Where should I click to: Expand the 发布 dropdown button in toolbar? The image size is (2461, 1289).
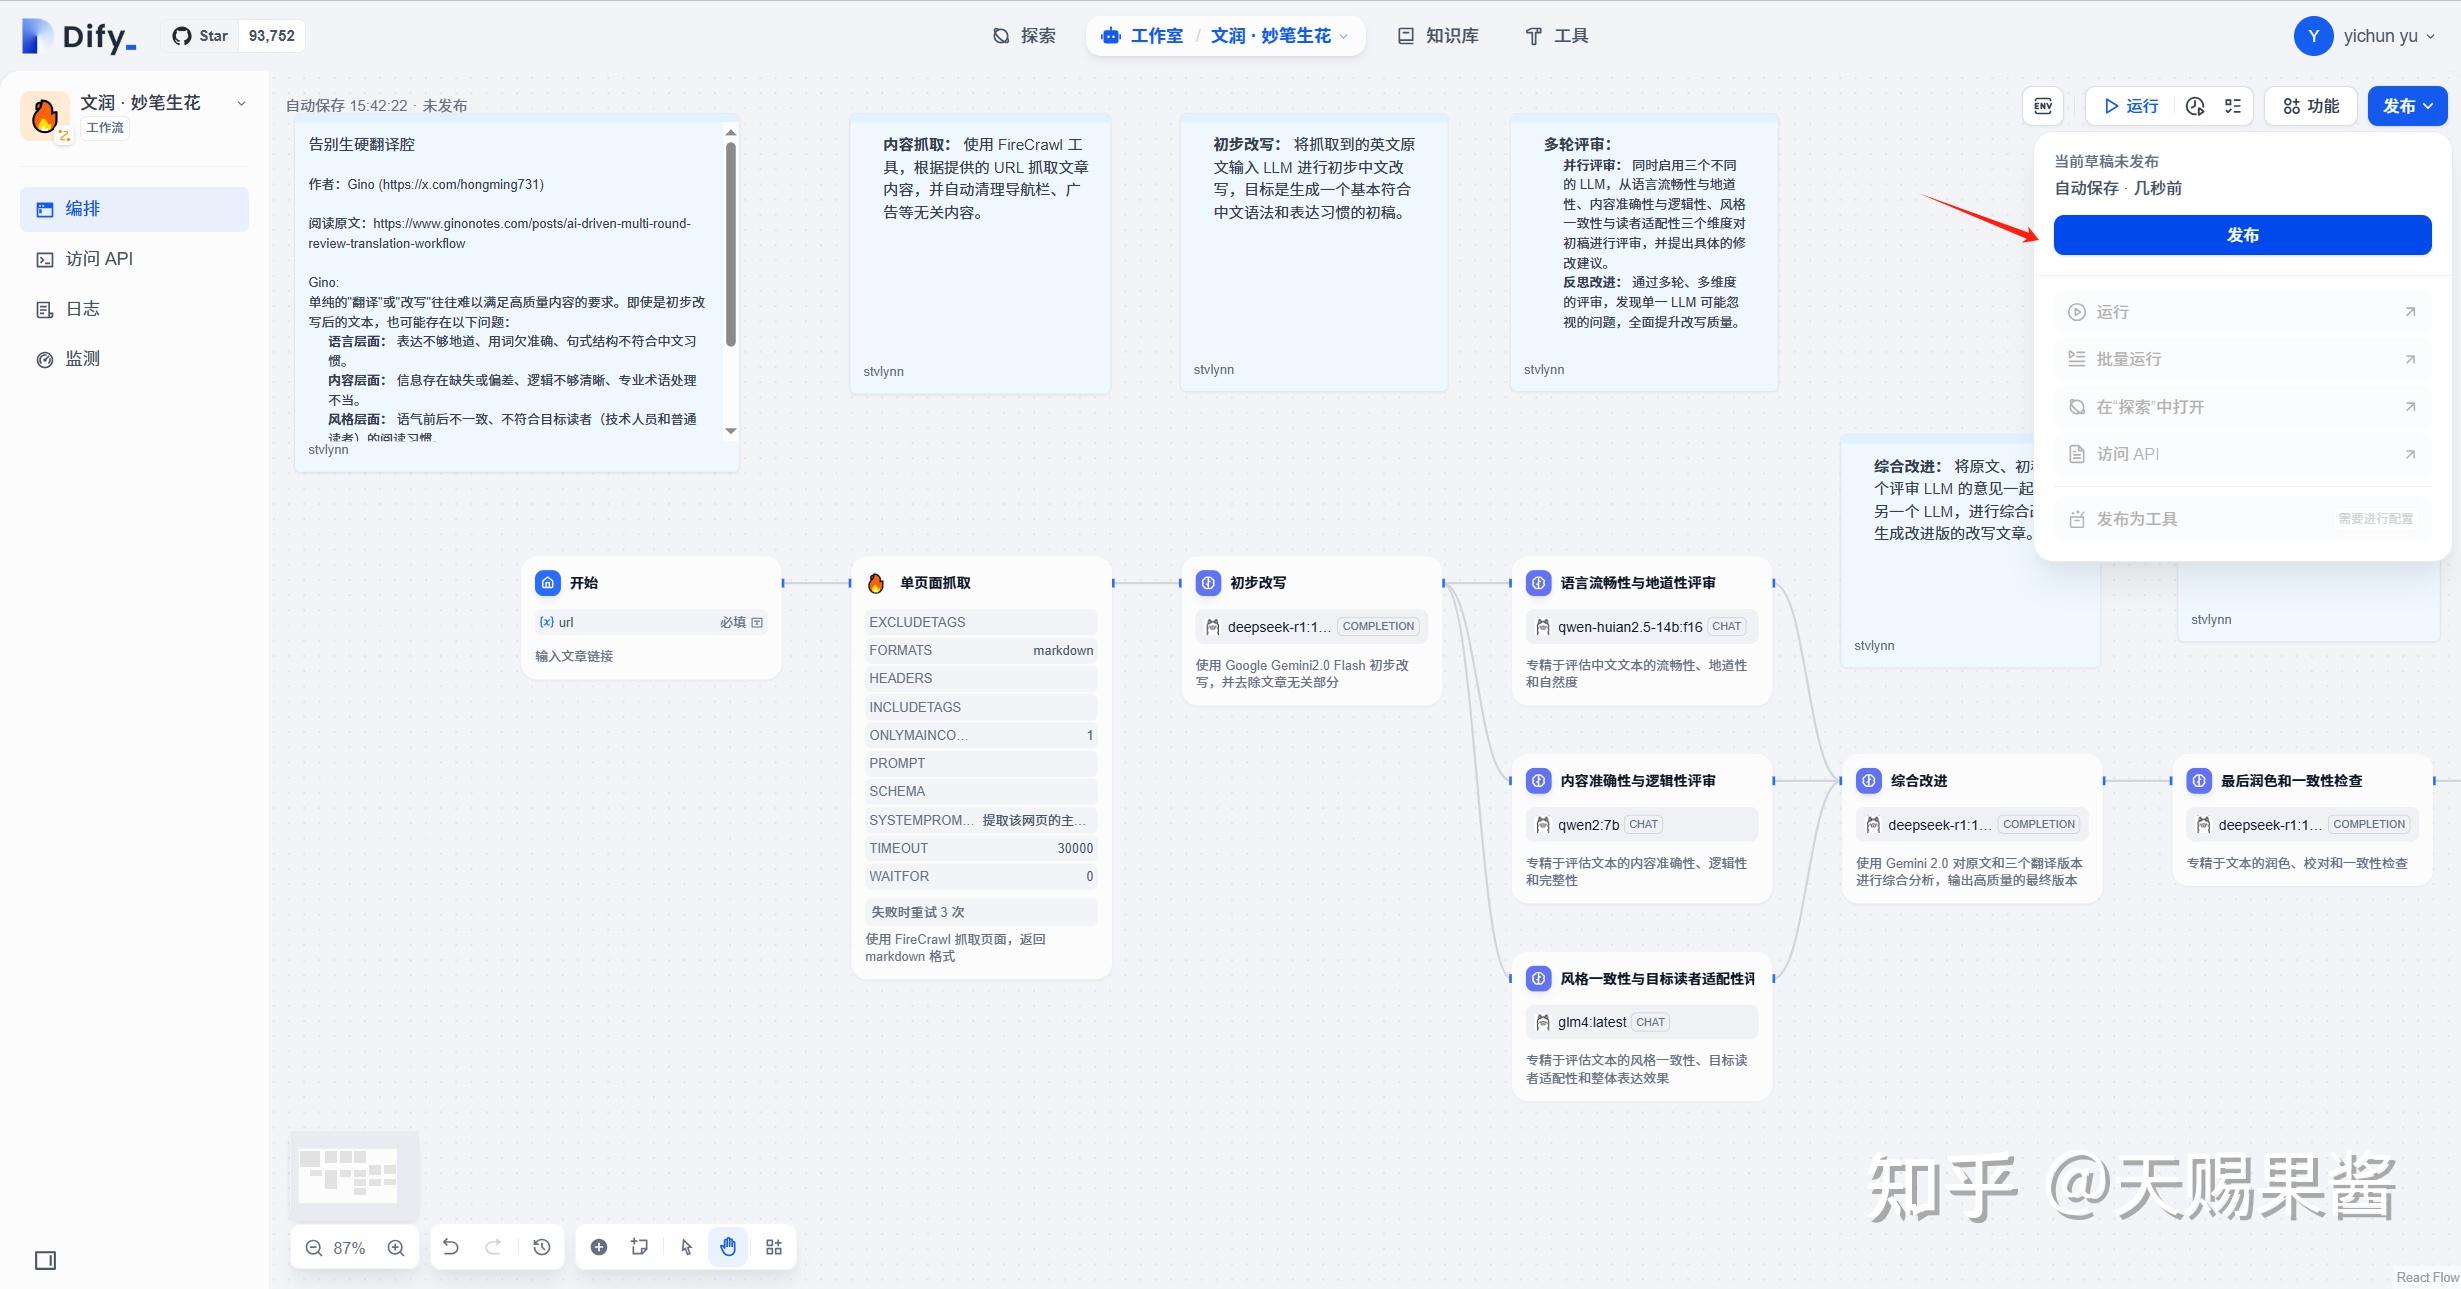tap(2407, 106)
